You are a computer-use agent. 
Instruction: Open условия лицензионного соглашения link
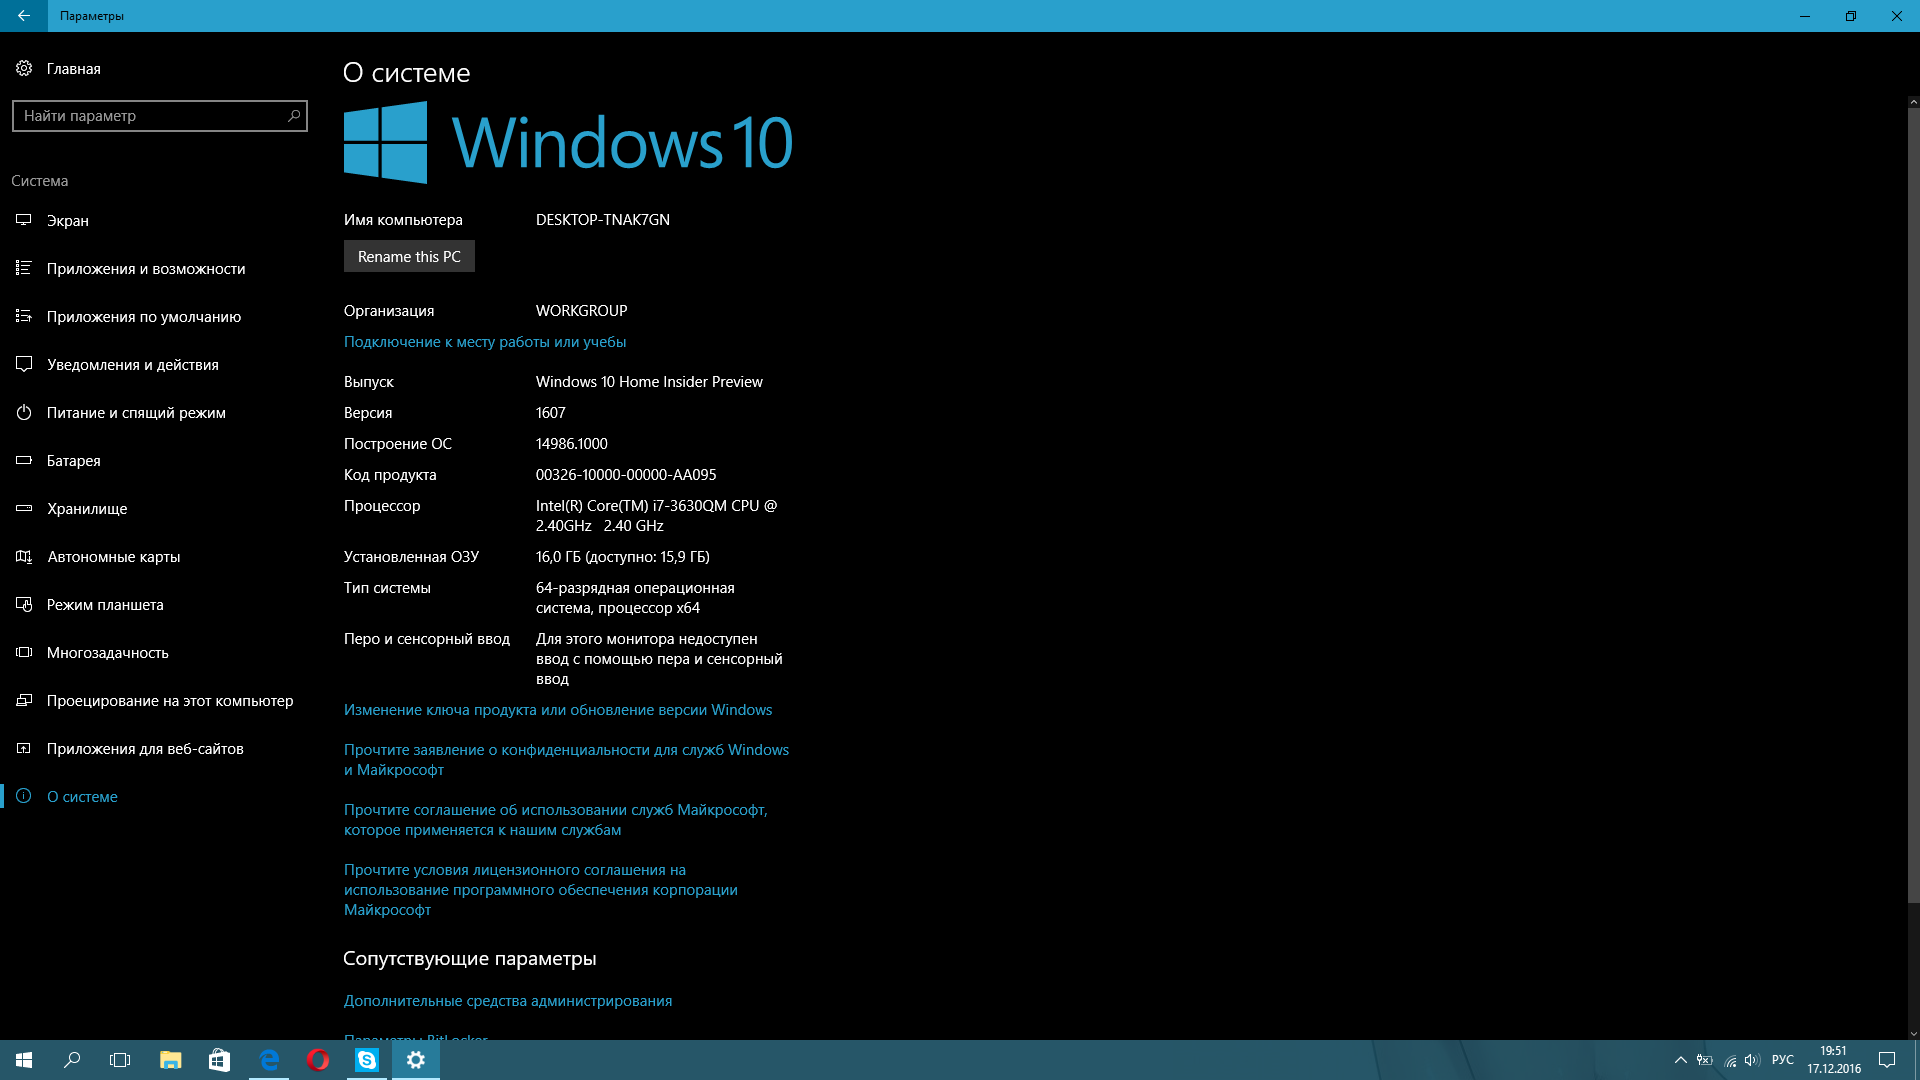click(x=541, y=890)
